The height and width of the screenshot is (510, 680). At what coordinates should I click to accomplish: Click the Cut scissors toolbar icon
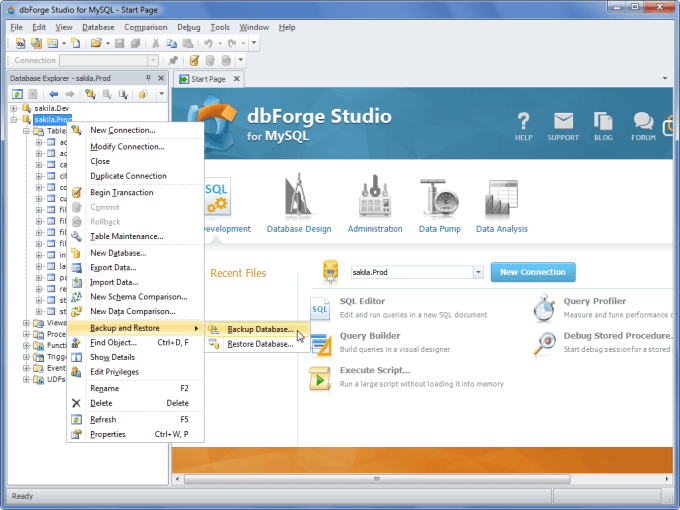tap(155, 43)
